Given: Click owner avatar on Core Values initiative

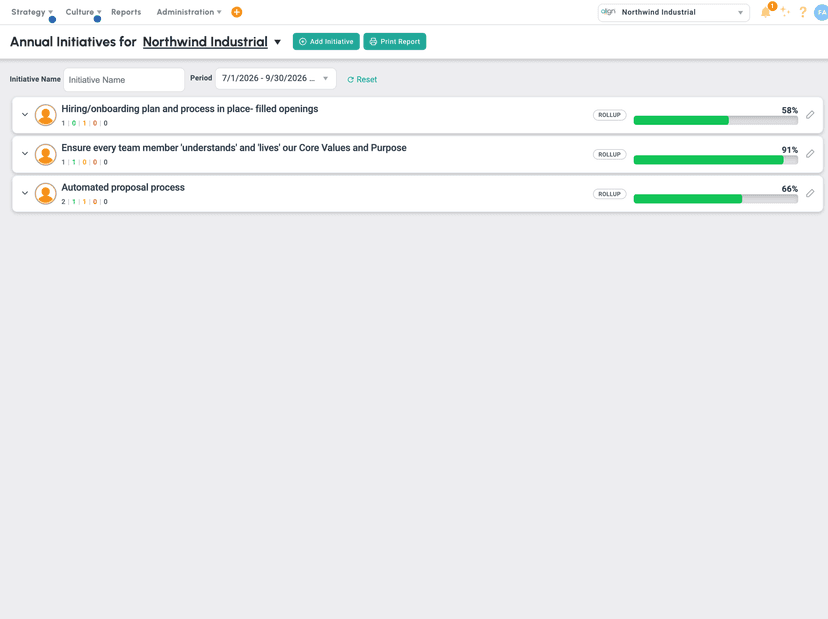Looking at the screenshot, I should pyautogui.click(x=45, y=154).
